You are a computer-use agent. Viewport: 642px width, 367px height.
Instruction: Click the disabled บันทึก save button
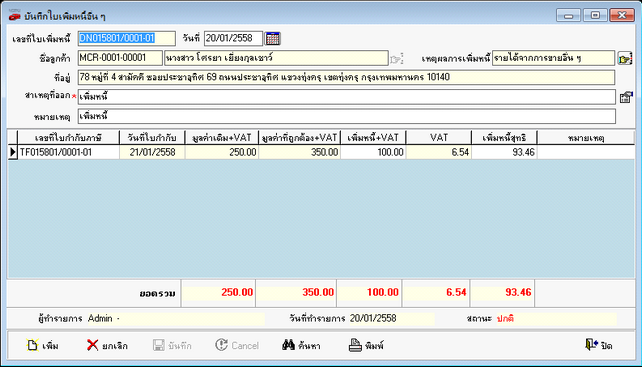point(172,346)
